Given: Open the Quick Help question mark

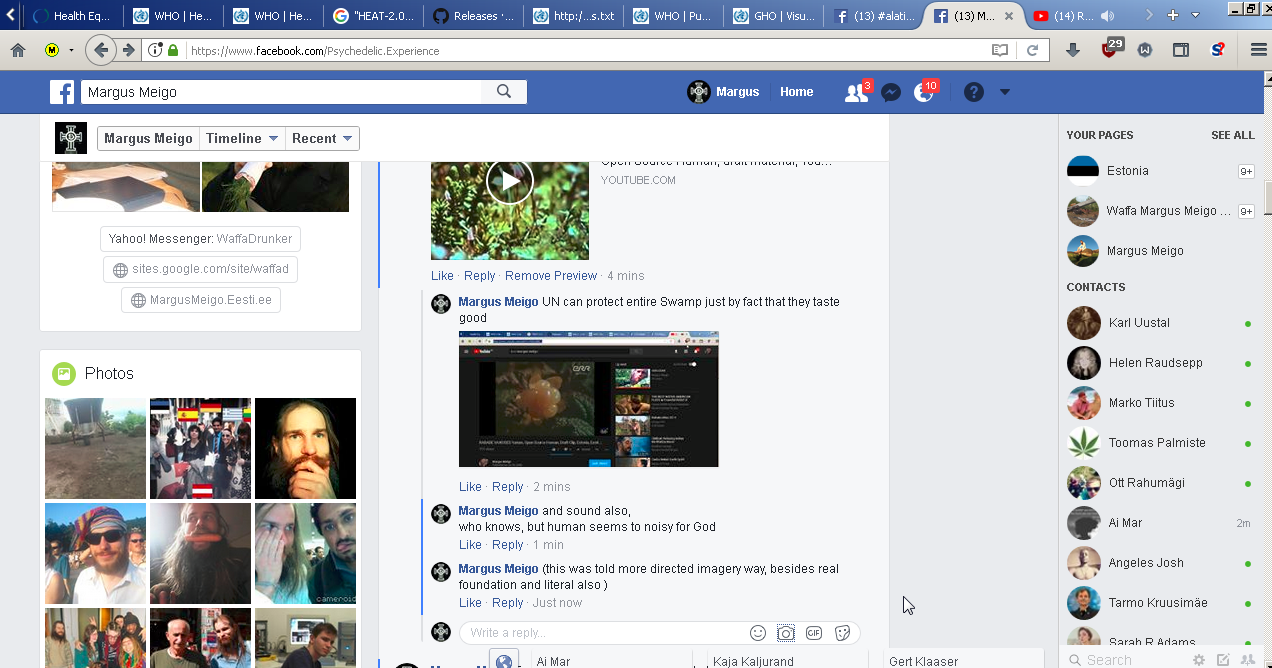Looking at the screenshot, I should [x=974, y=92].
